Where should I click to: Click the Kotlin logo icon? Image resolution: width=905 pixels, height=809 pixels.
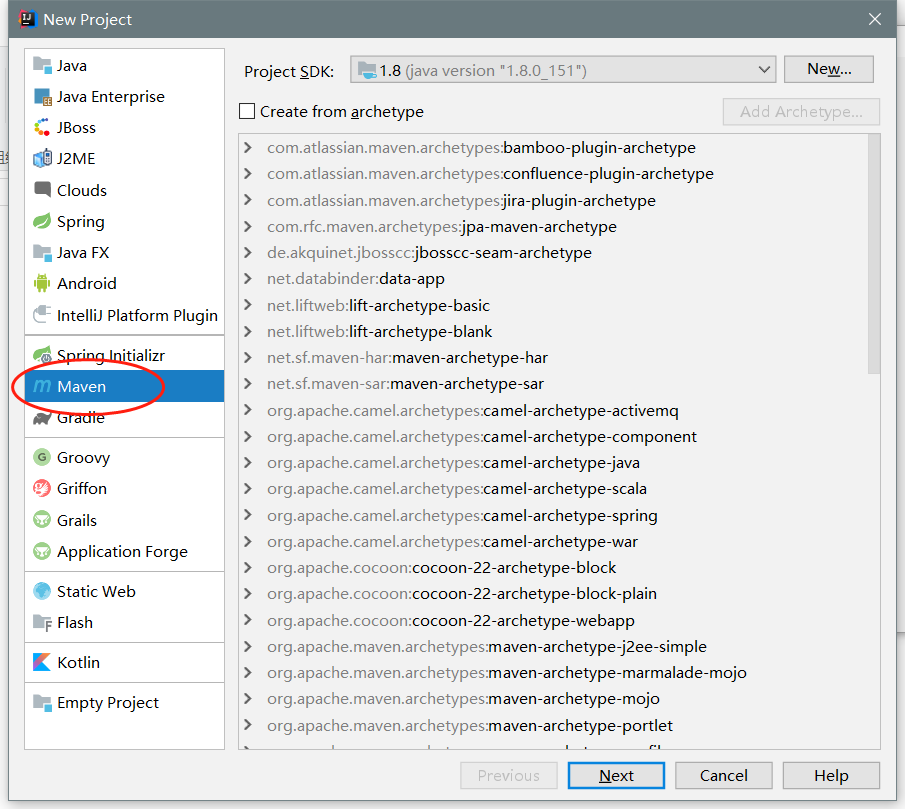point(42,663)
